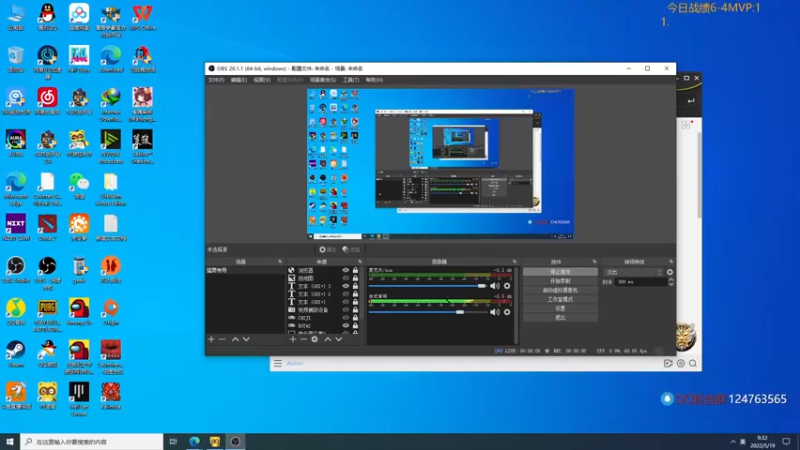Click the Mic/Aux volume slider
Viewport: 800px width, 450px height.
pos(428,286)
